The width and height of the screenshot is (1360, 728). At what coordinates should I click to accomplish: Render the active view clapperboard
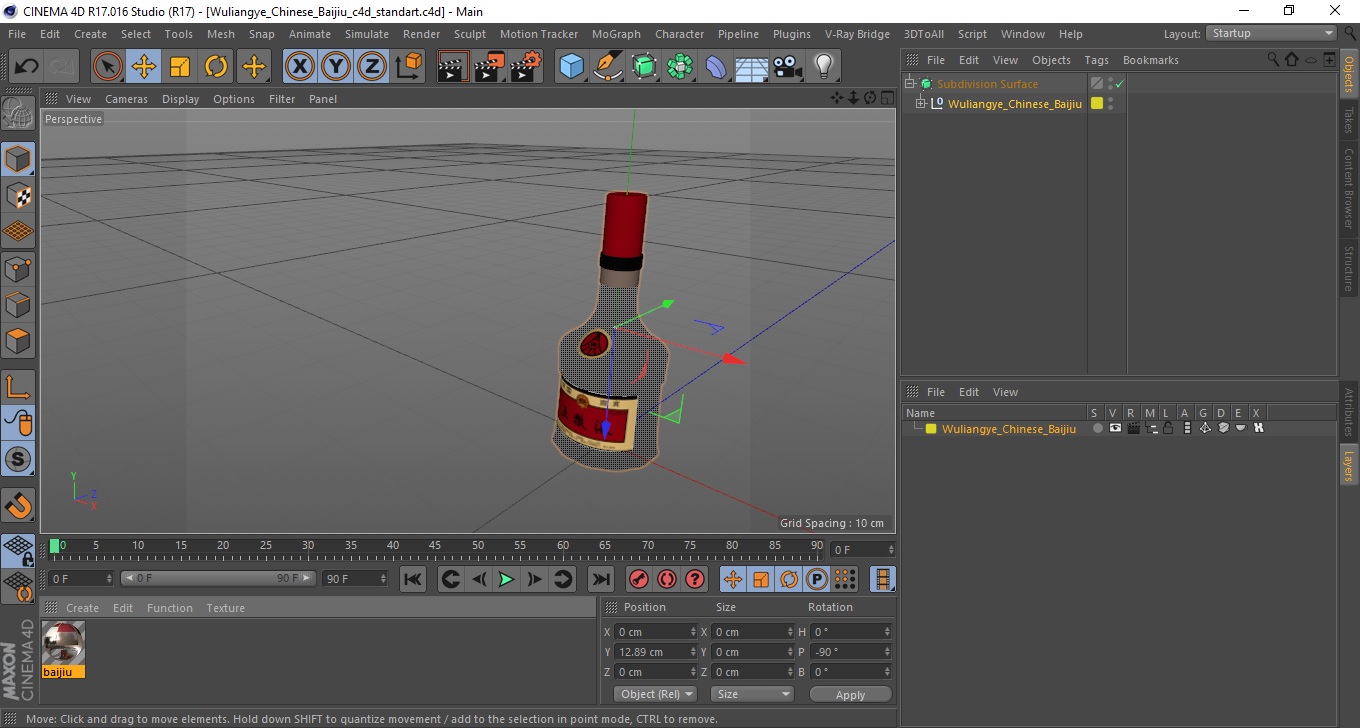[454, 67]
